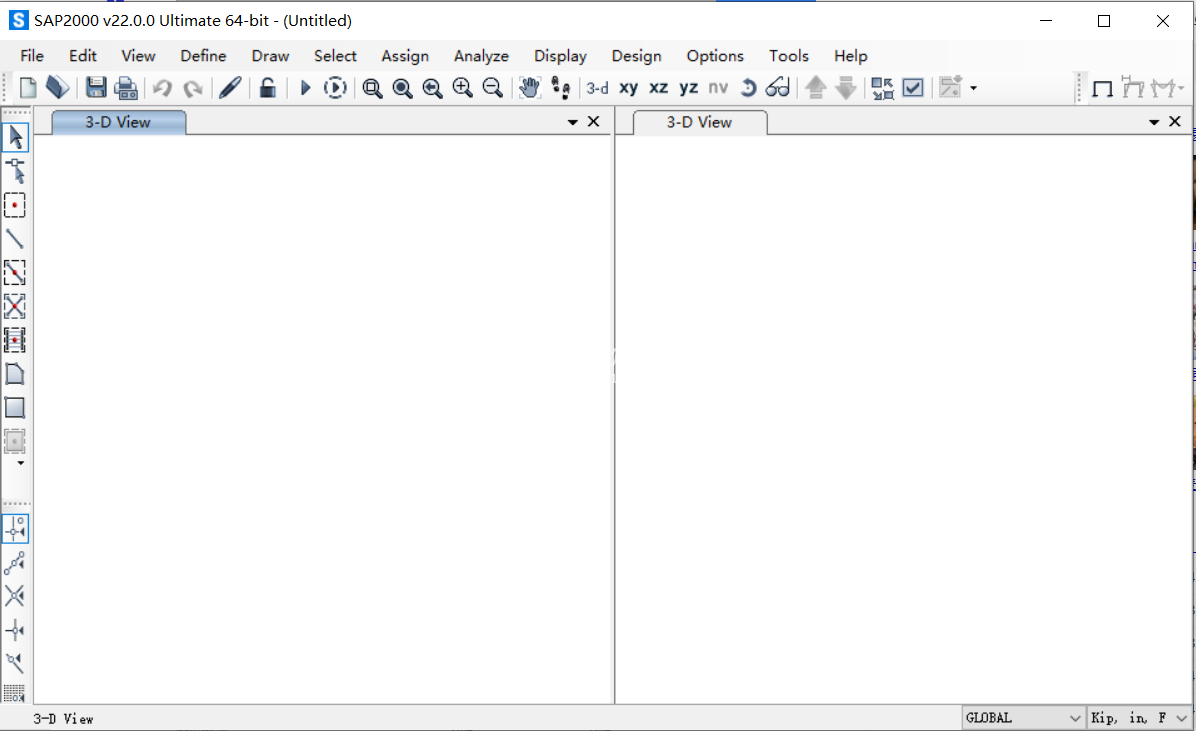The width and height of the screenshot is (1196, 731).
Task: Select the Pan hand tool
Action: (x=529, y=88)
